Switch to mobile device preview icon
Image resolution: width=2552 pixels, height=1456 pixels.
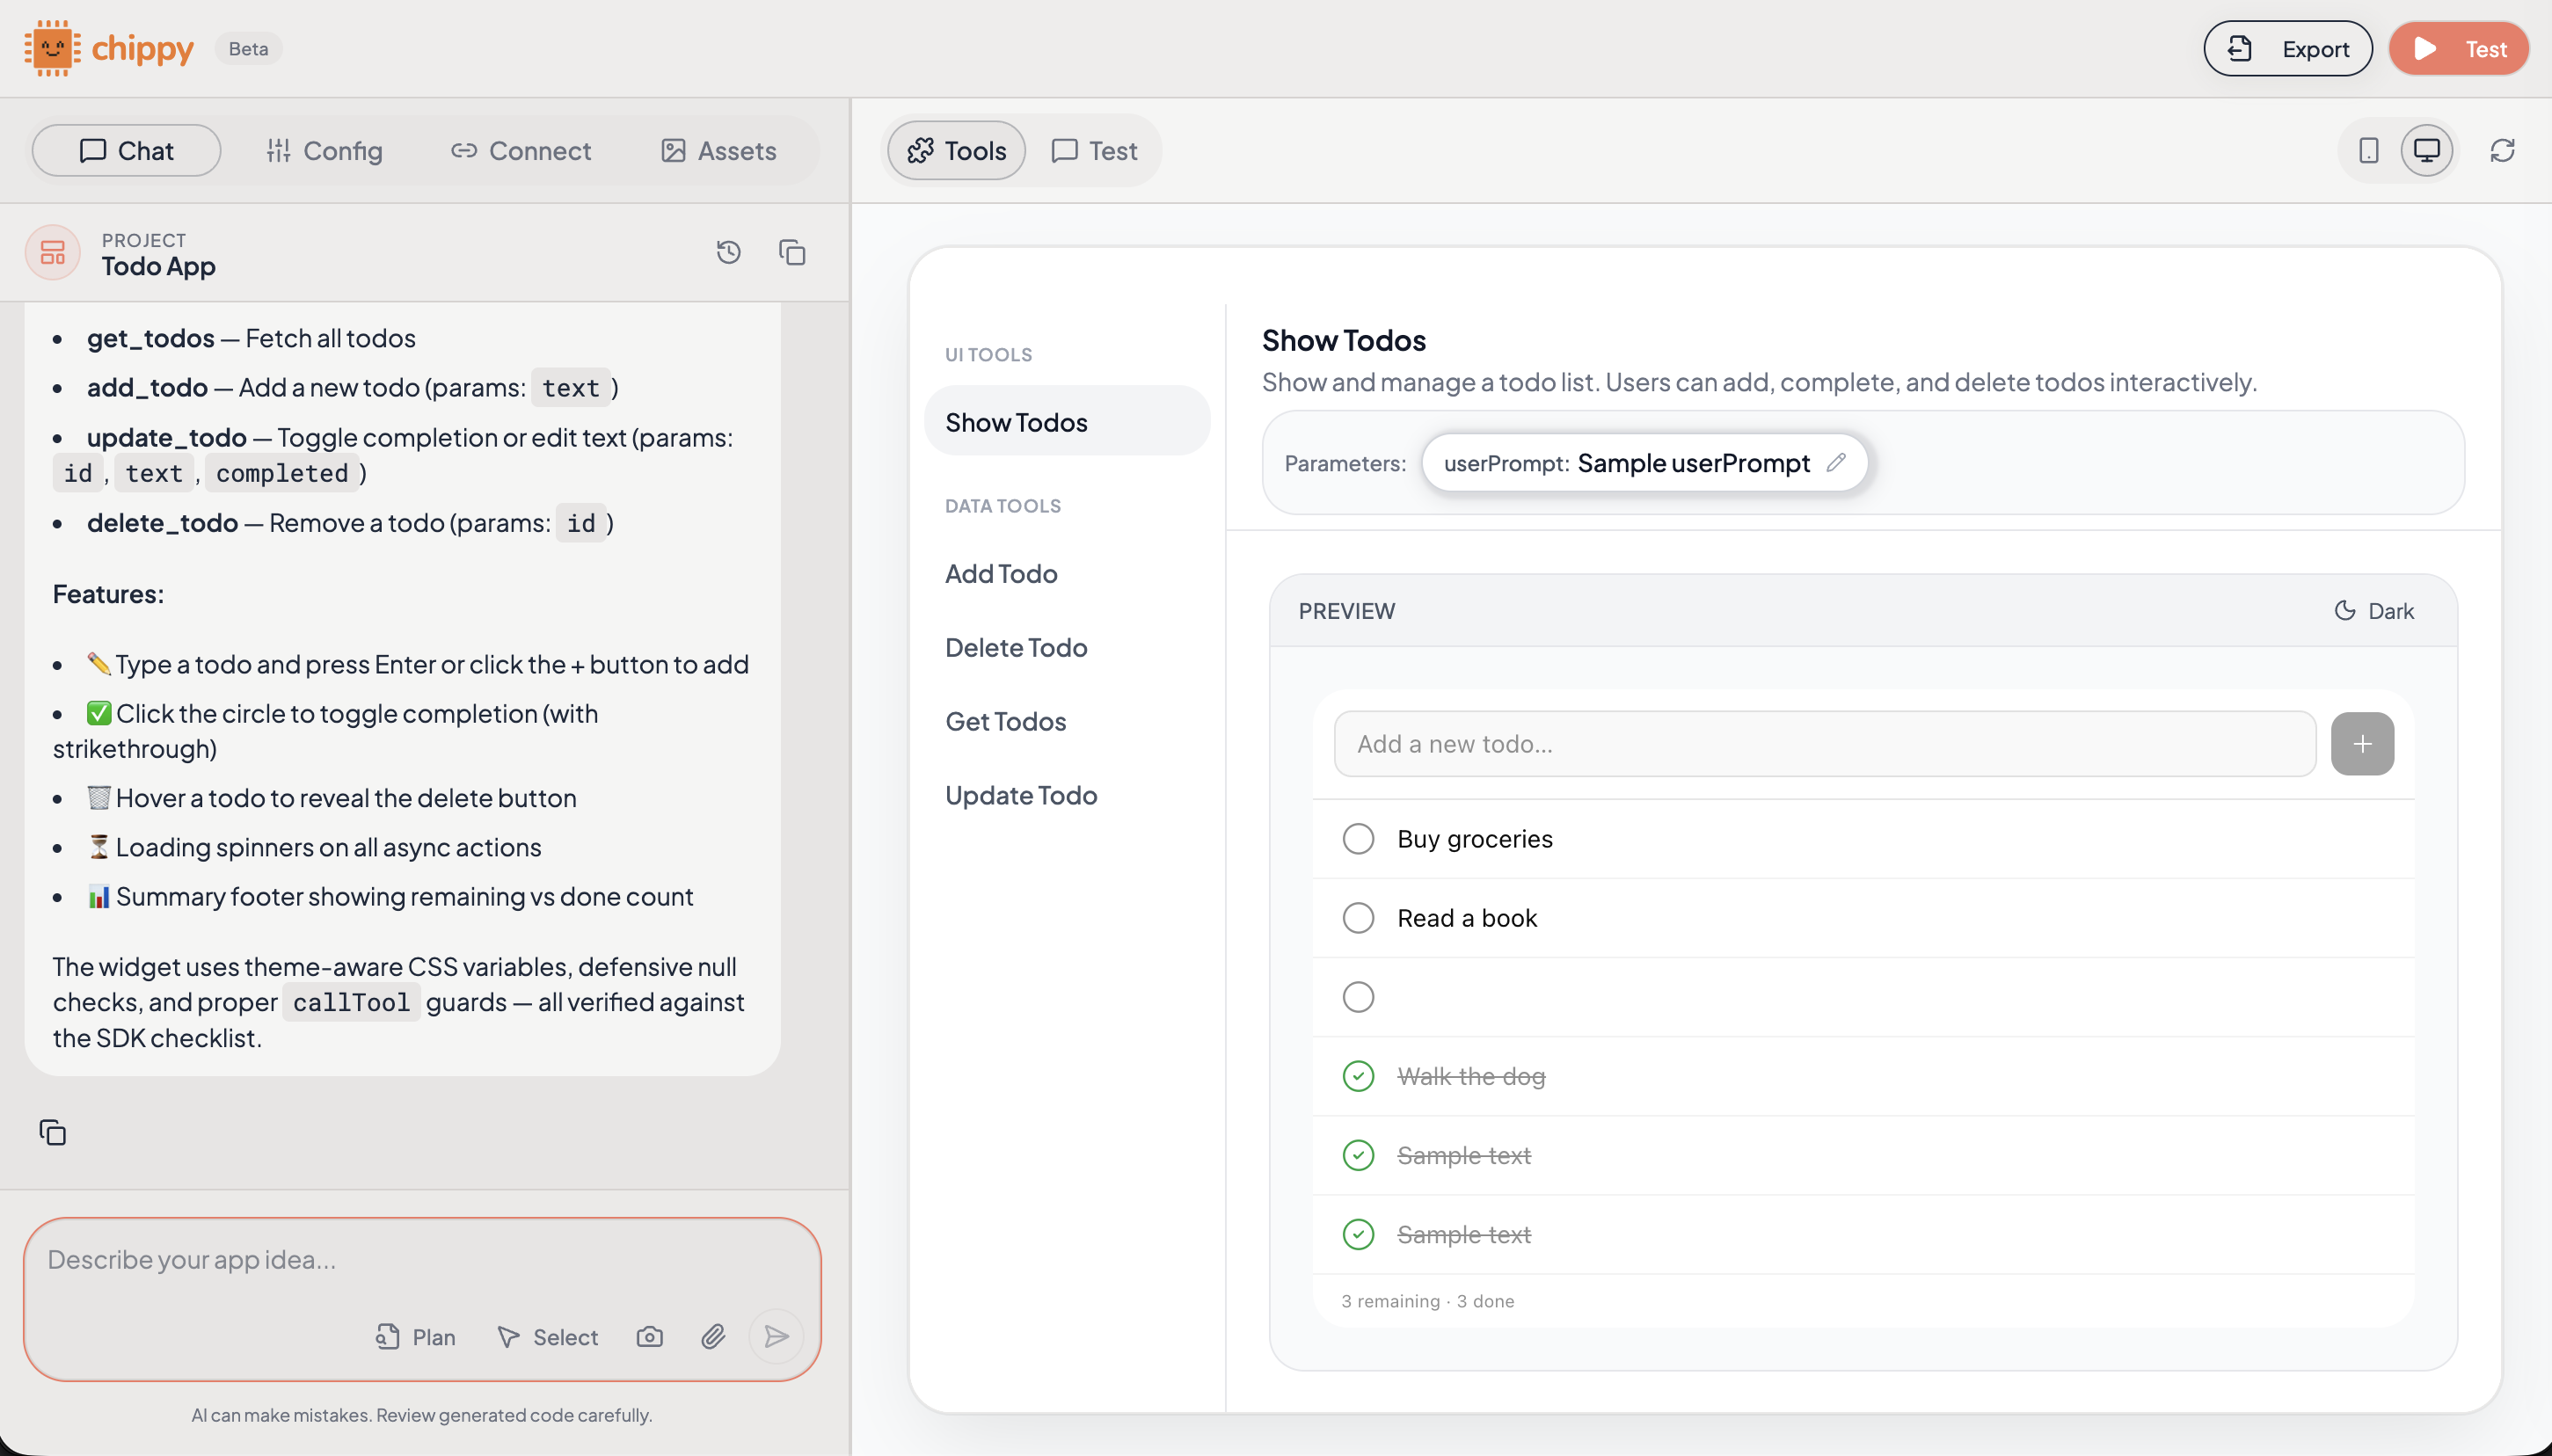[x=2368, y=150]
